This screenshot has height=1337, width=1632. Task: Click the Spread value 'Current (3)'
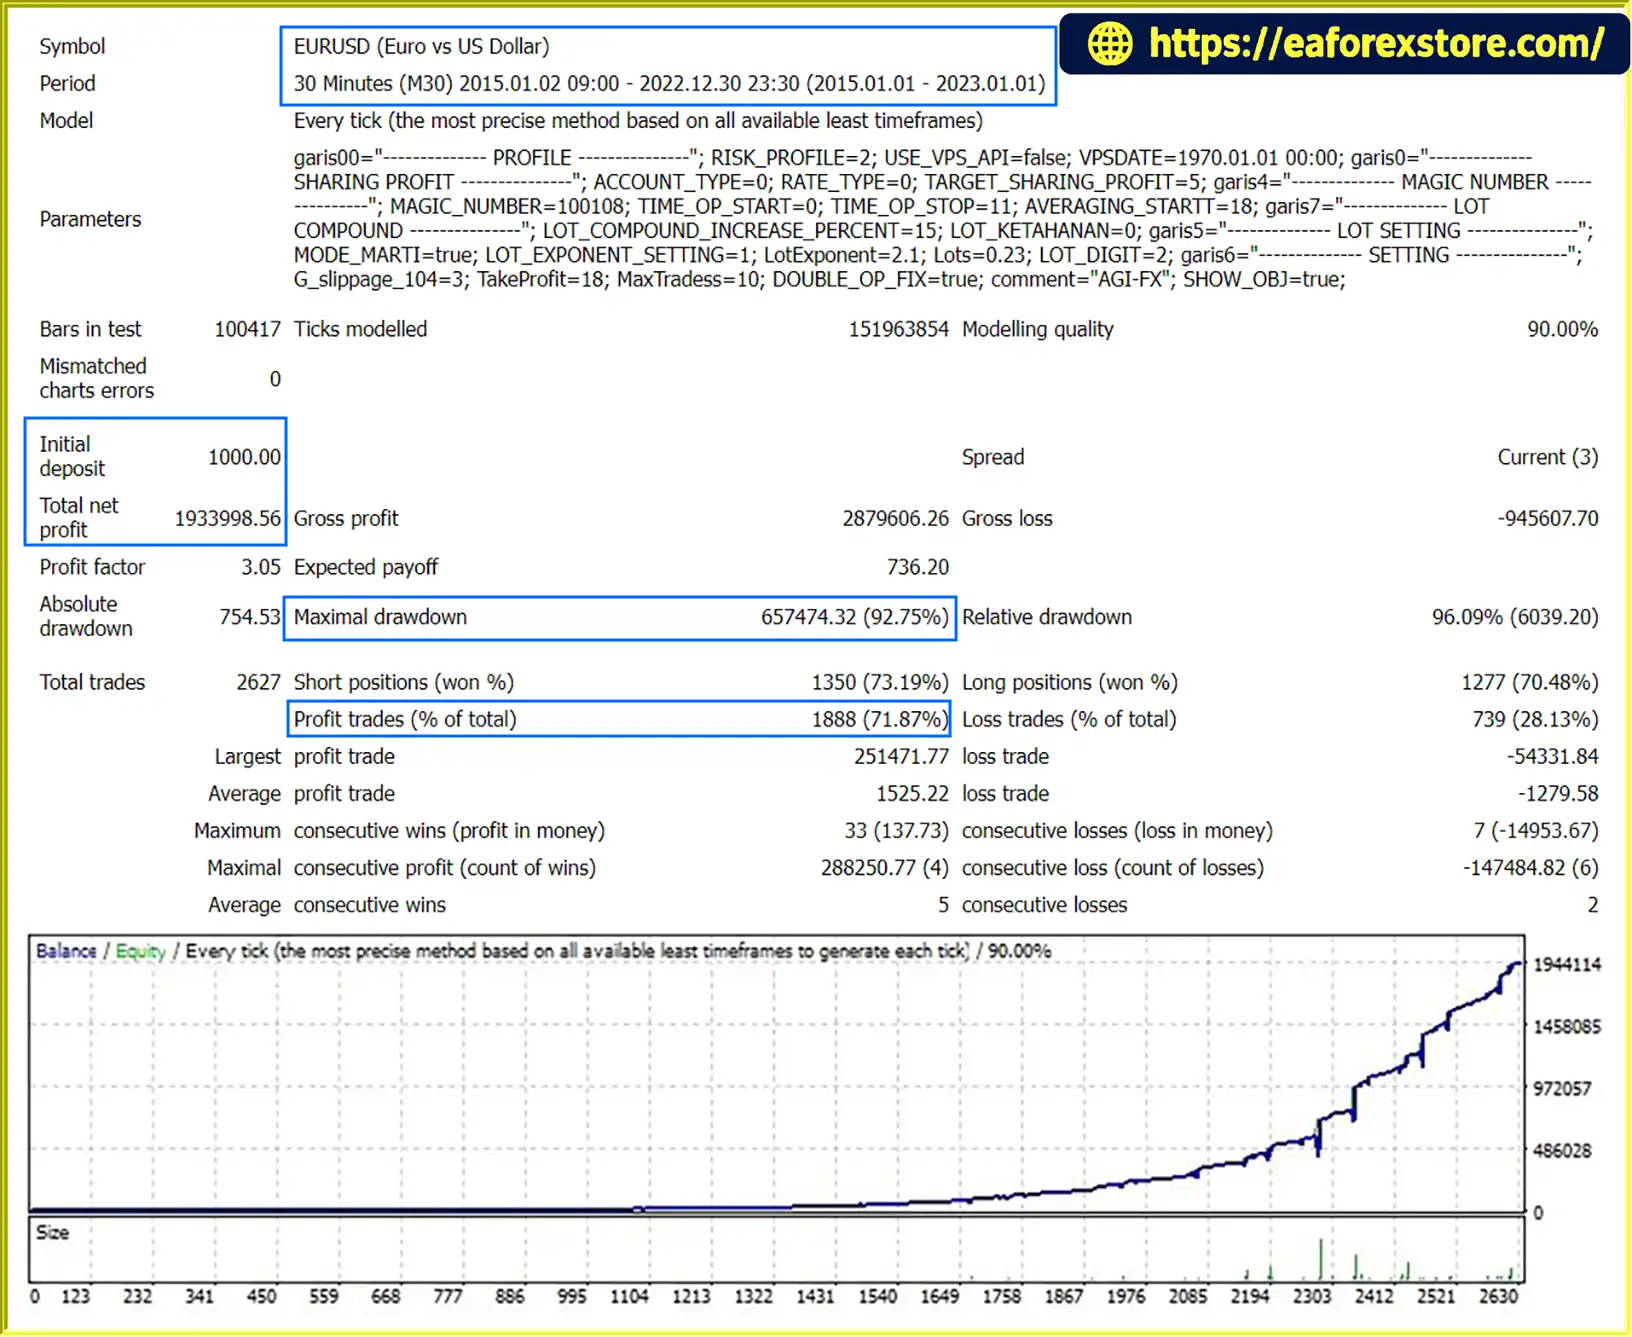coord(1547,457)
